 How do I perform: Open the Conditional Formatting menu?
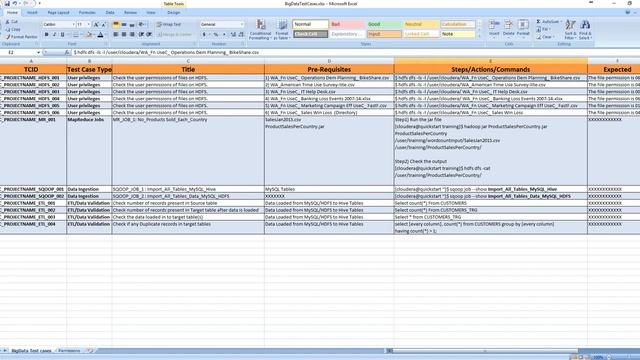pos(260,29)
